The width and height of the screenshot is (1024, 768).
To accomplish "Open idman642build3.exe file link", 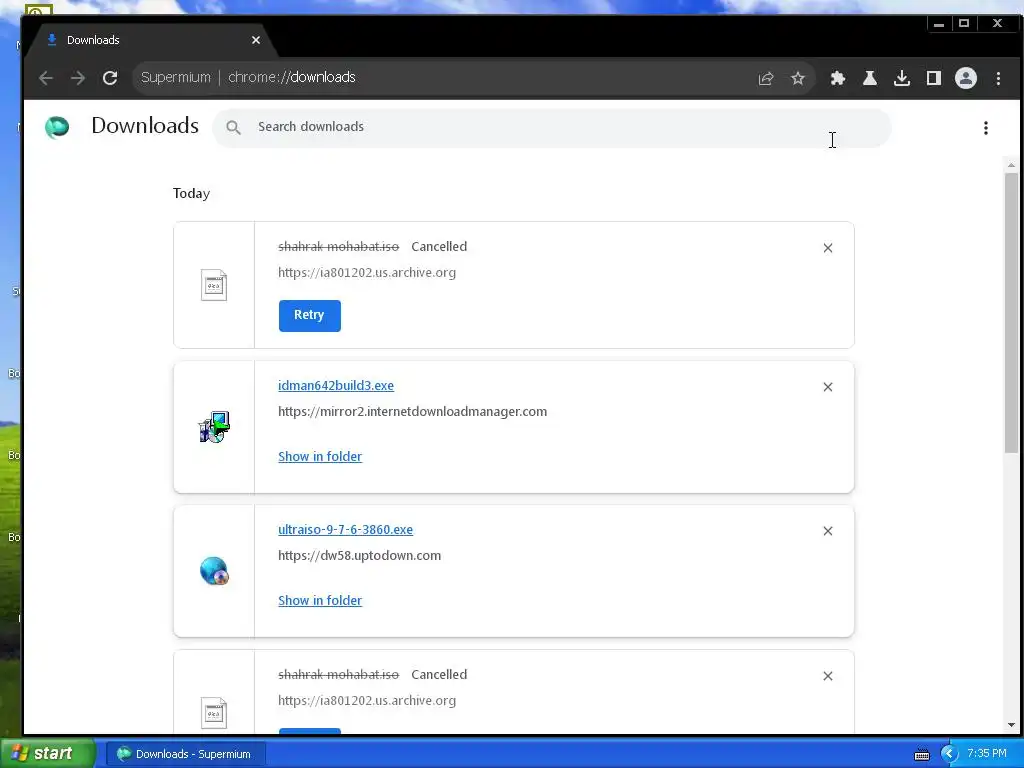I will tap(336, 385).
